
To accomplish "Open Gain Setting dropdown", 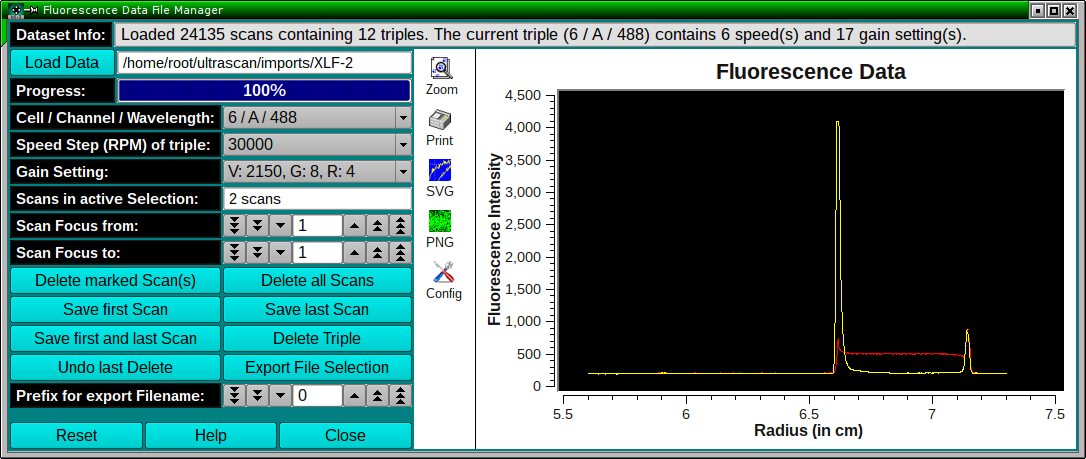I will [317, 172].
